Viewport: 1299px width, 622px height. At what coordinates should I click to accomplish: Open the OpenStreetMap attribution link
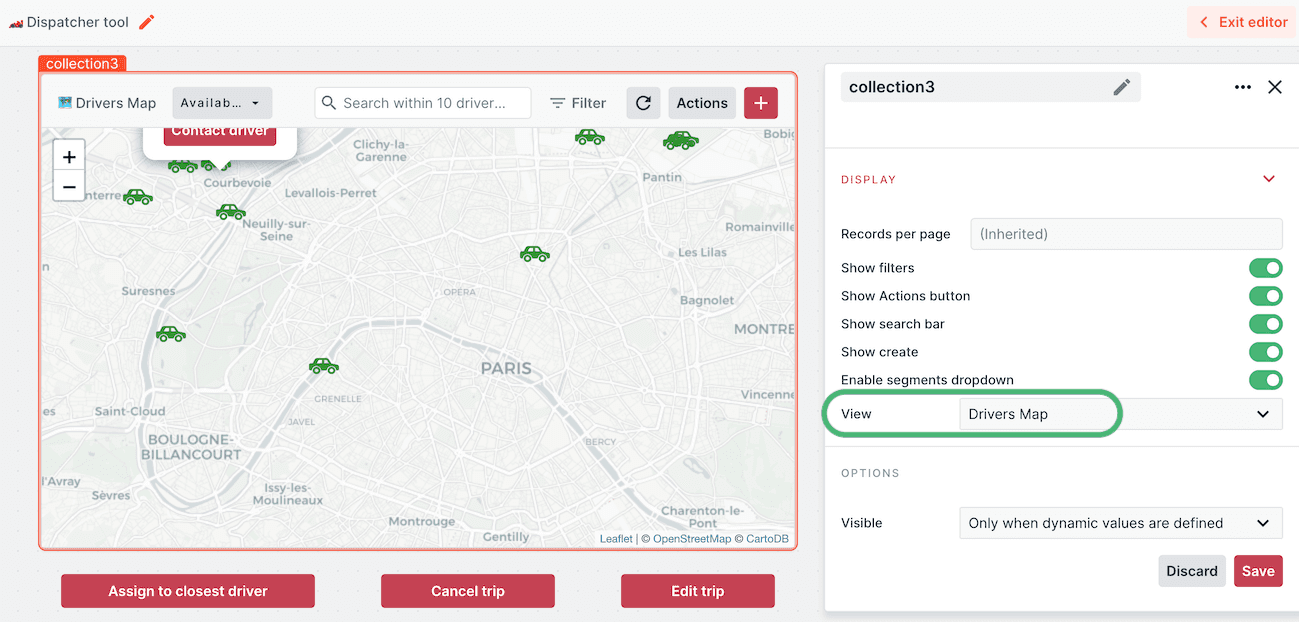pyautogui.click(x=692, y=539)
